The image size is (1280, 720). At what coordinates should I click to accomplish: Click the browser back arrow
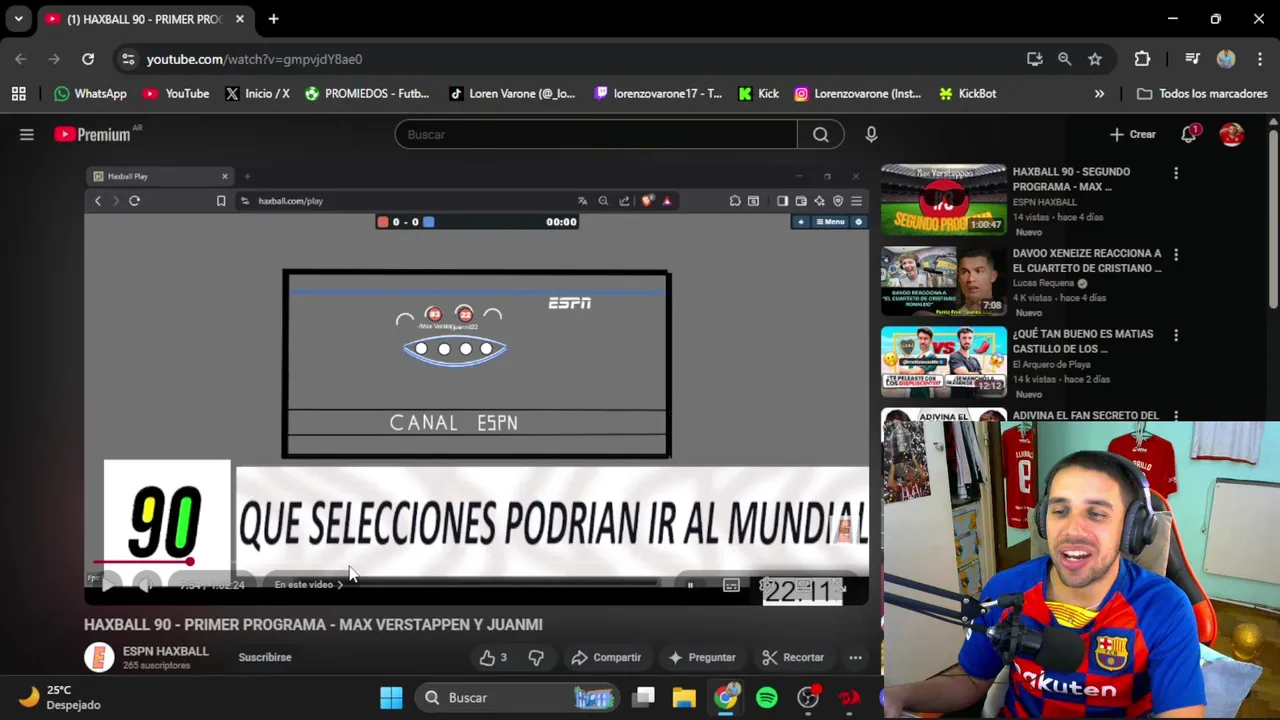tap(21, 59)
